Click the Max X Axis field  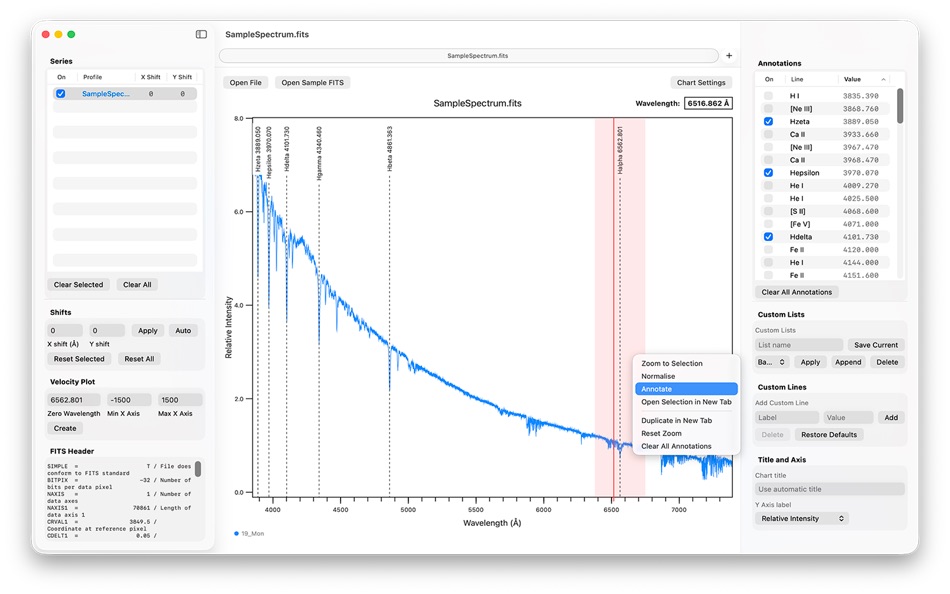tap(180, 400)
